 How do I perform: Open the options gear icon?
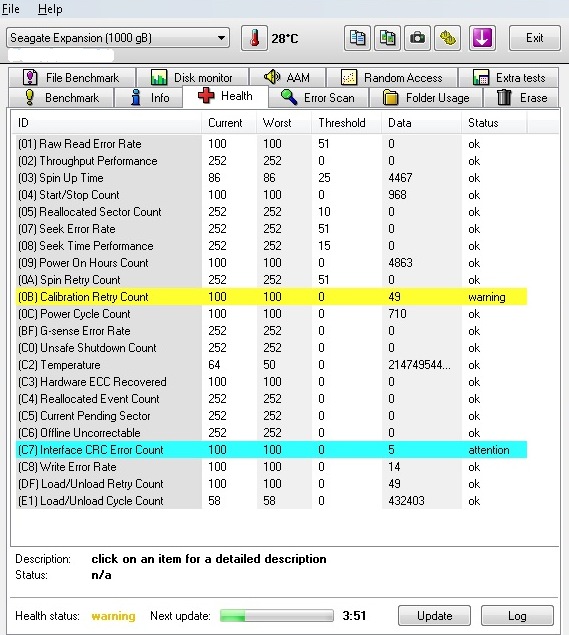pos(448,38)
